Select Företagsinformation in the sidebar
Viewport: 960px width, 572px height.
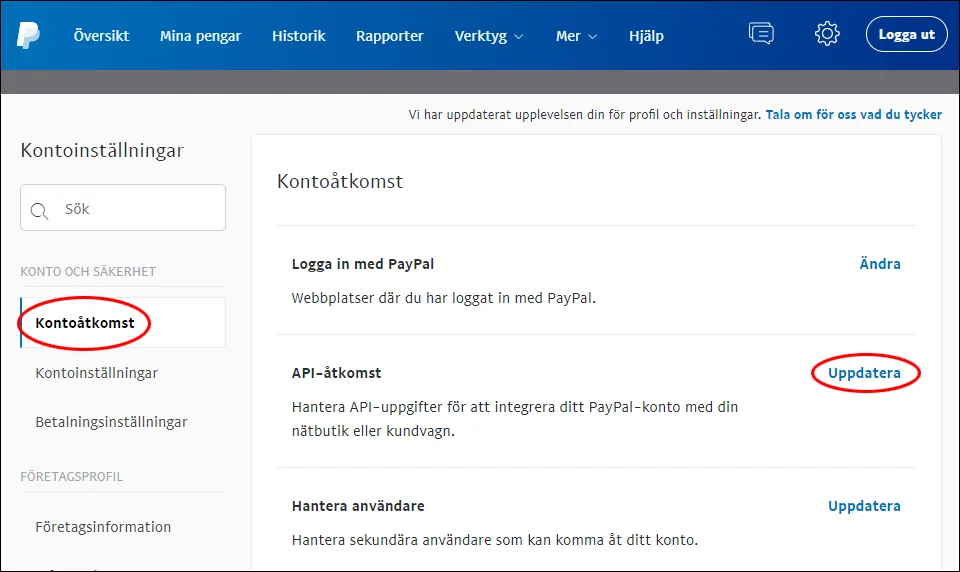(x=103, y=527)
